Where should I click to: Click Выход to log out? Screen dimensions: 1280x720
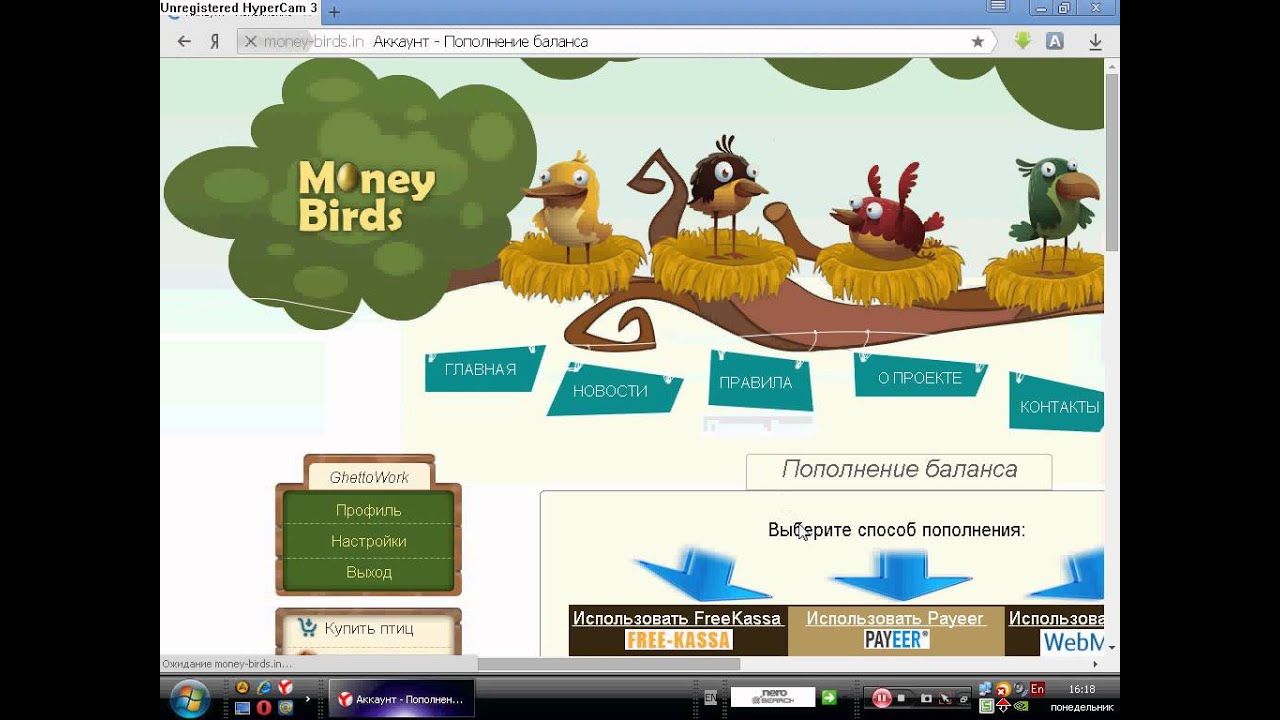[x=368, y=572]
